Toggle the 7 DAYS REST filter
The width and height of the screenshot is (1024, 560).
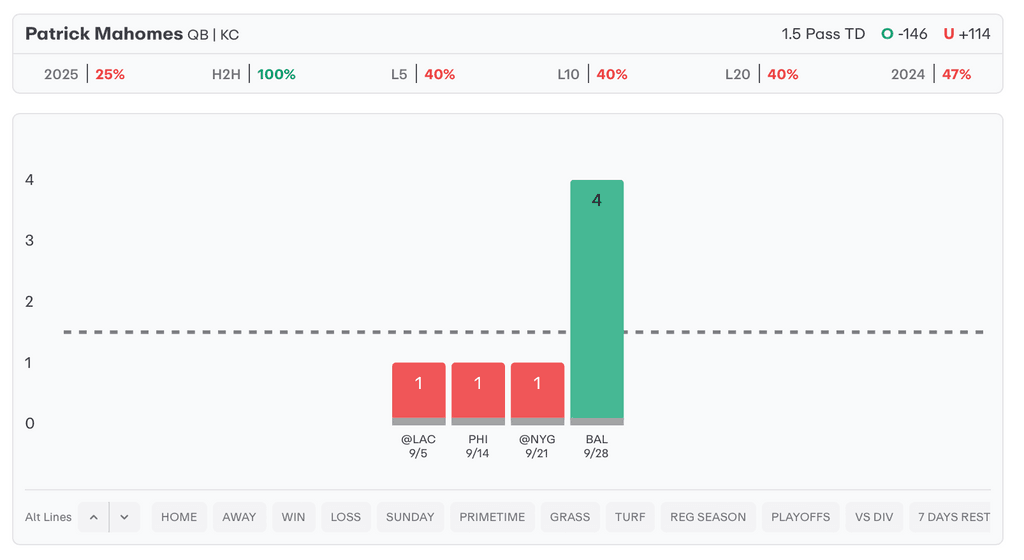click(952, 517)
